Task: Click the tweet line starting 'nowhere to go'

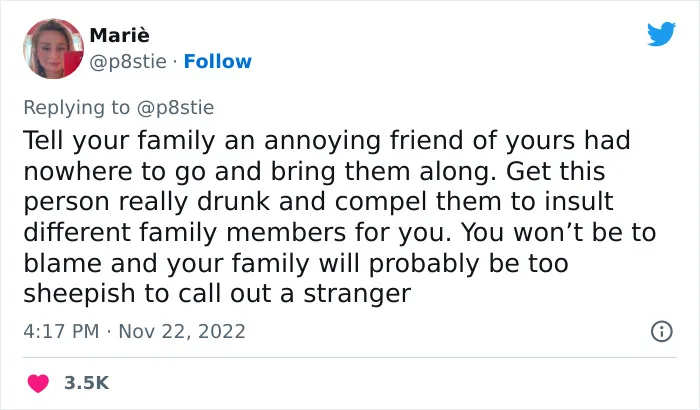Action: (314, 171)
